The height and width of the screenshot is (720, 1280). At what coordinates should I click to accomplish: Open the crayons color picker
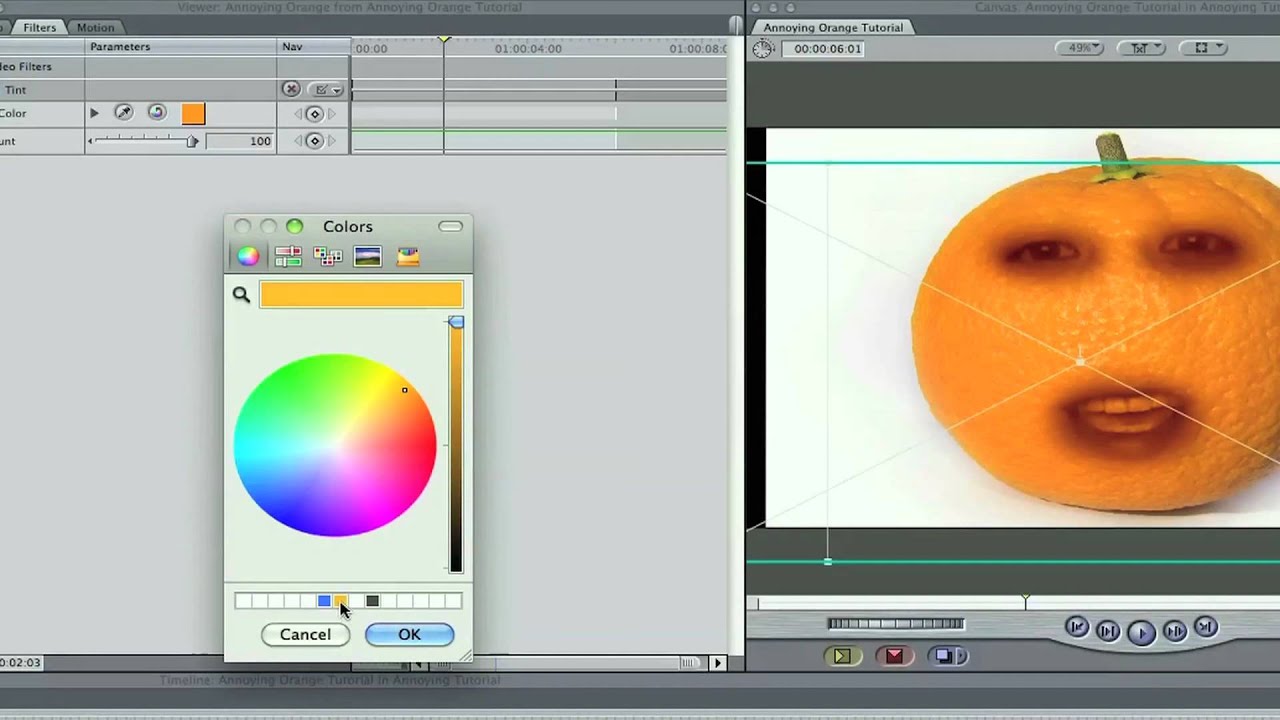(x=408, y=257)
